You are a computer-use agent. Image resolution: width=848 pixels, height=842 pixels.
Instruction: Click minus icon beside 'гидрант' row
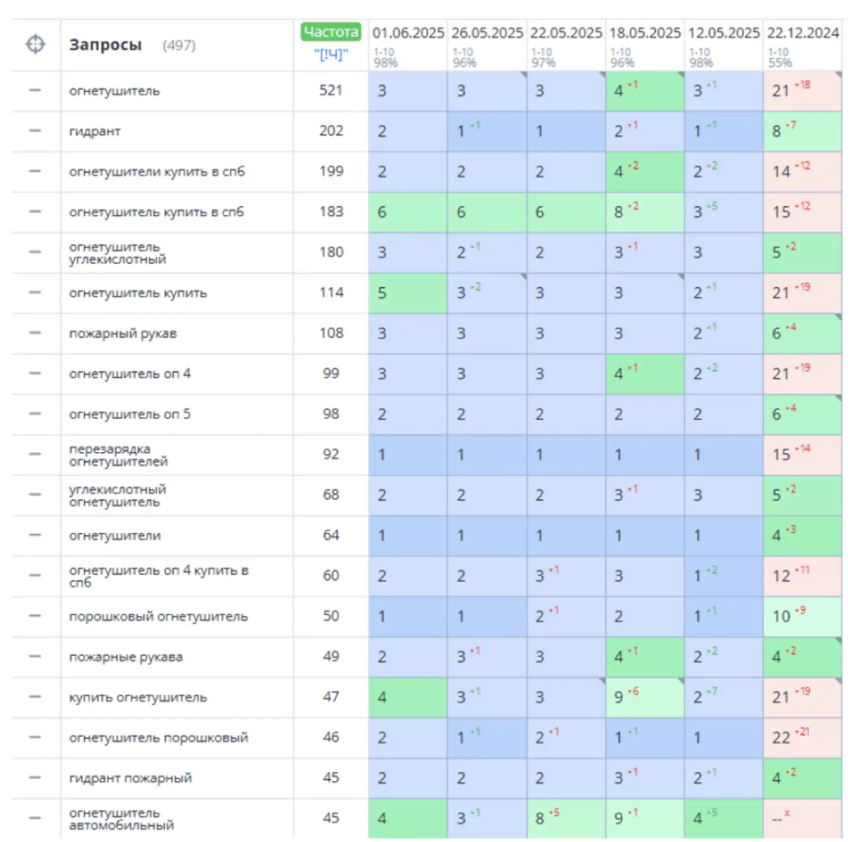(x=35, y=131)
